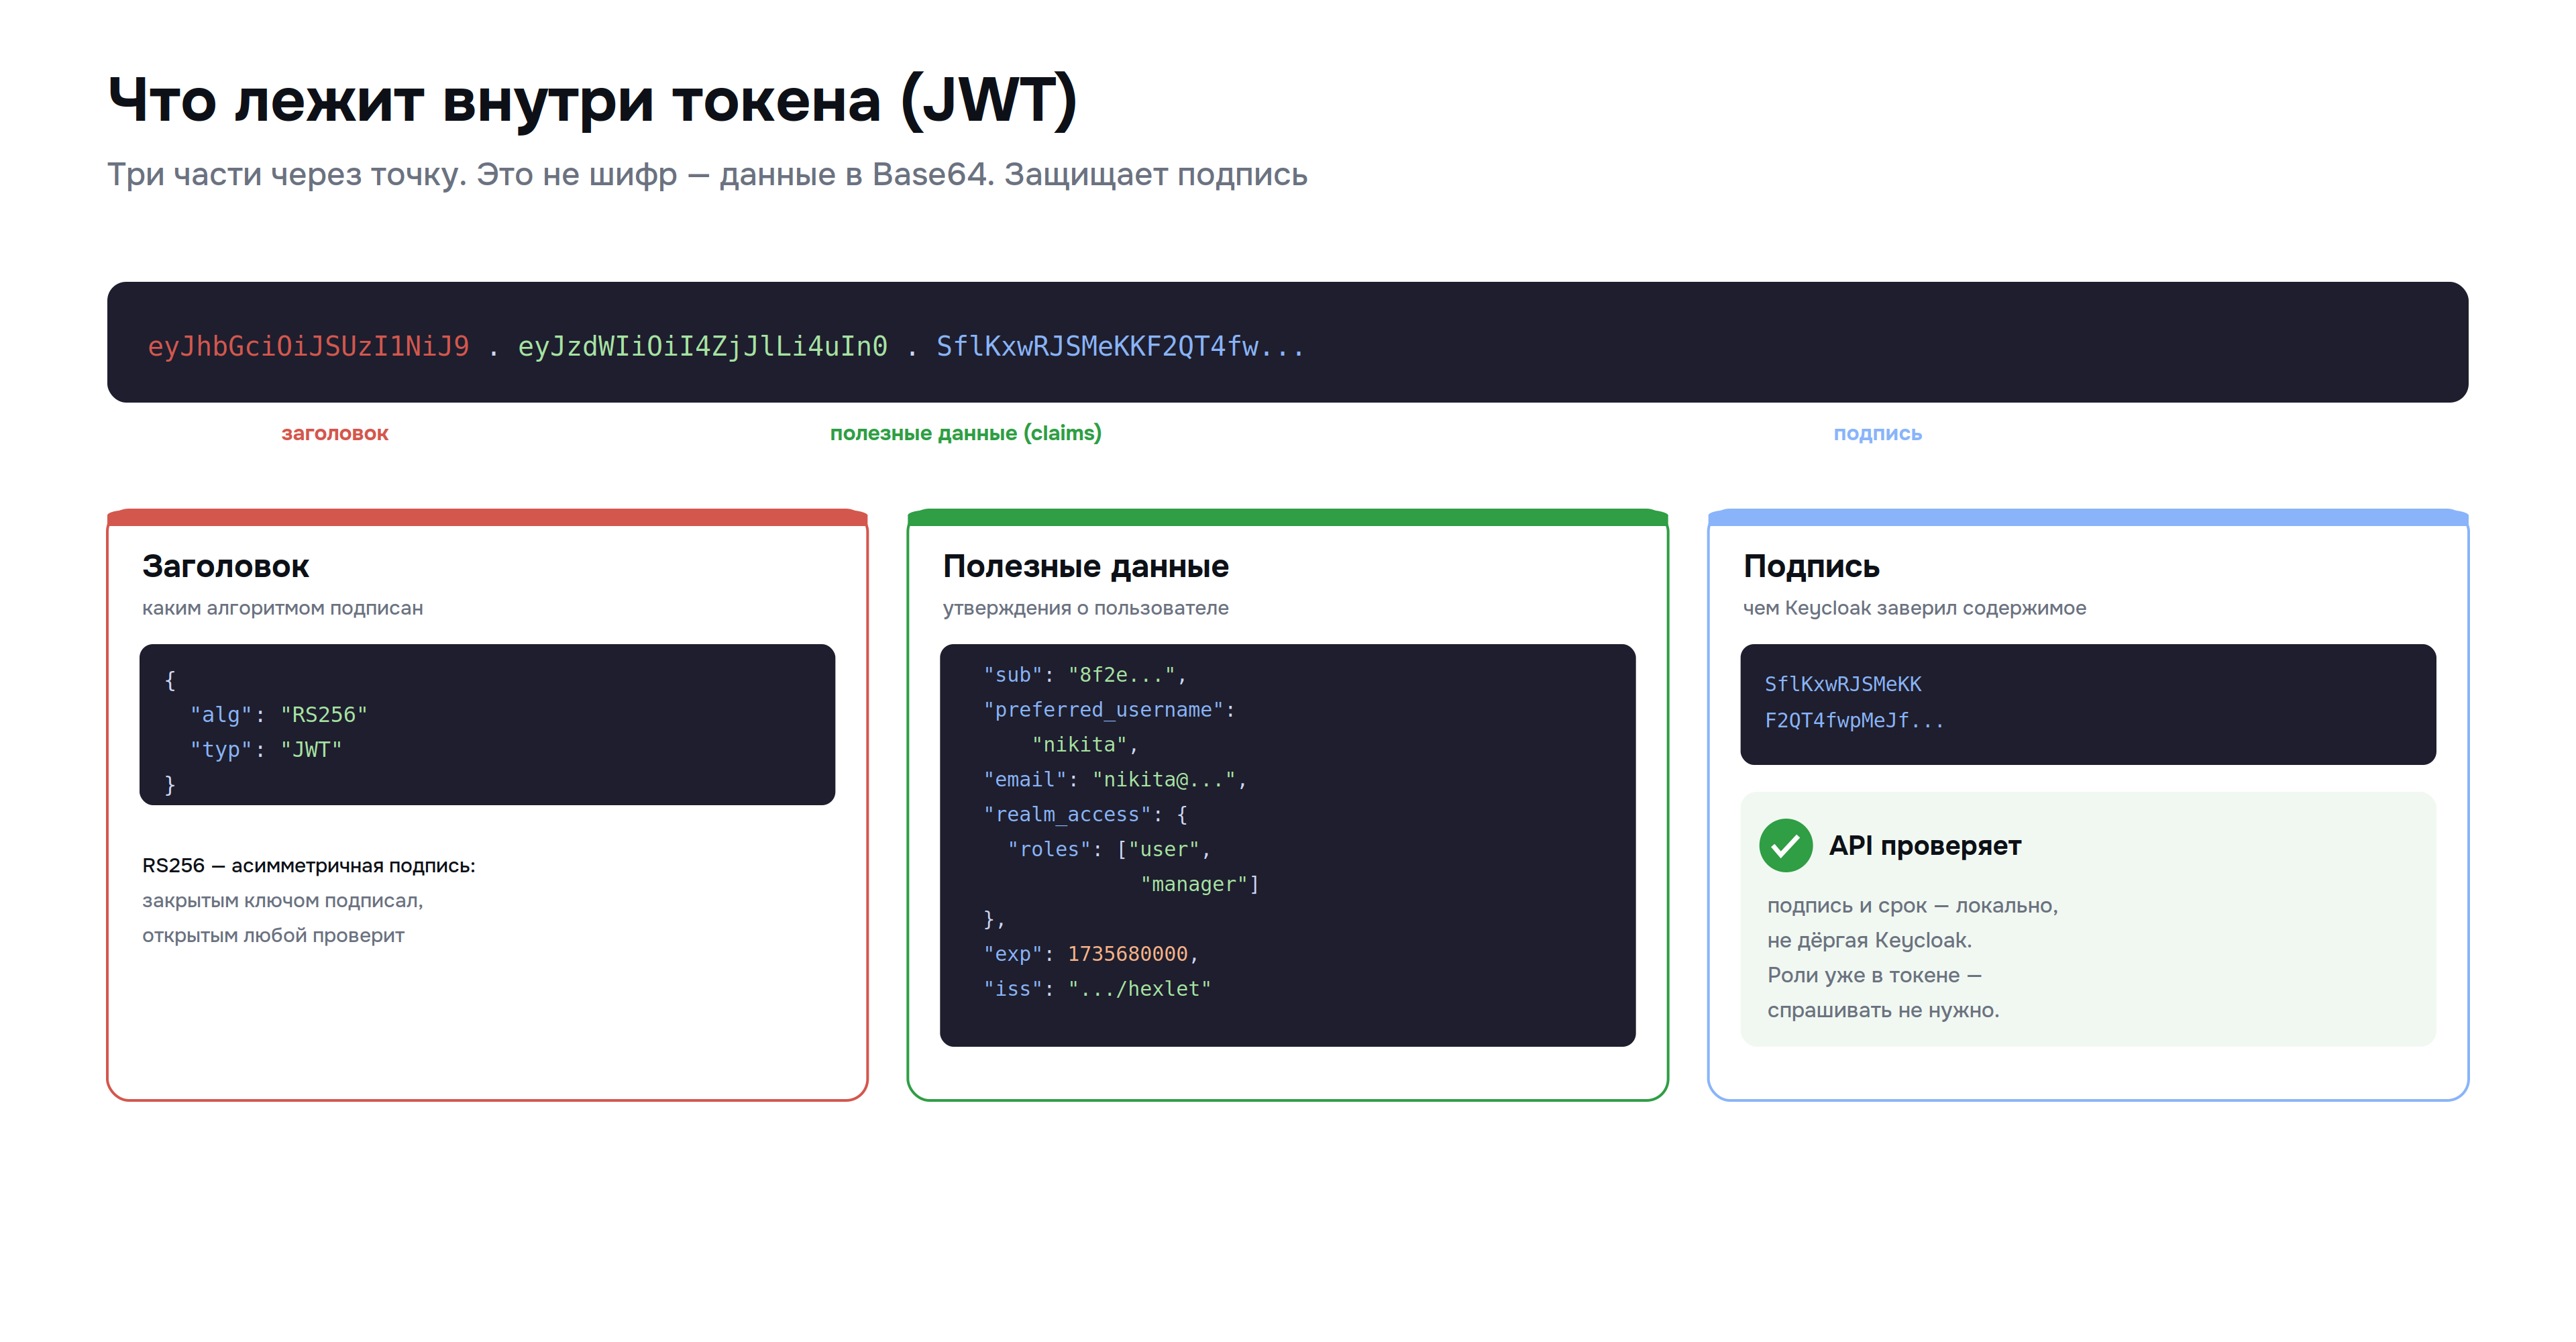2576x1342 pixels.
Task: Click the text RS256 — асимметричная подпись:
Action: tap(309, 866)
